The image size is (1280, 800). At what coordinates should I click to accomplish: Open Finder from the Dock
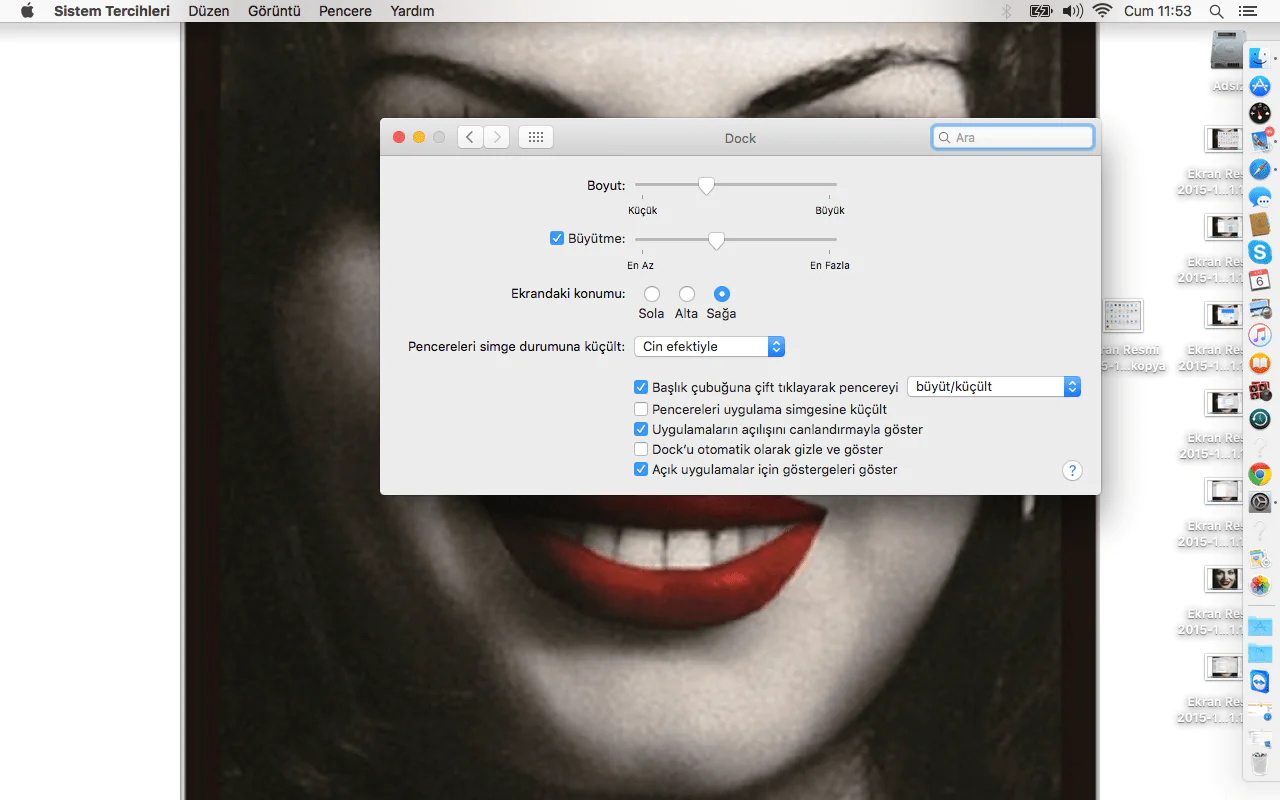point(1259,59)
